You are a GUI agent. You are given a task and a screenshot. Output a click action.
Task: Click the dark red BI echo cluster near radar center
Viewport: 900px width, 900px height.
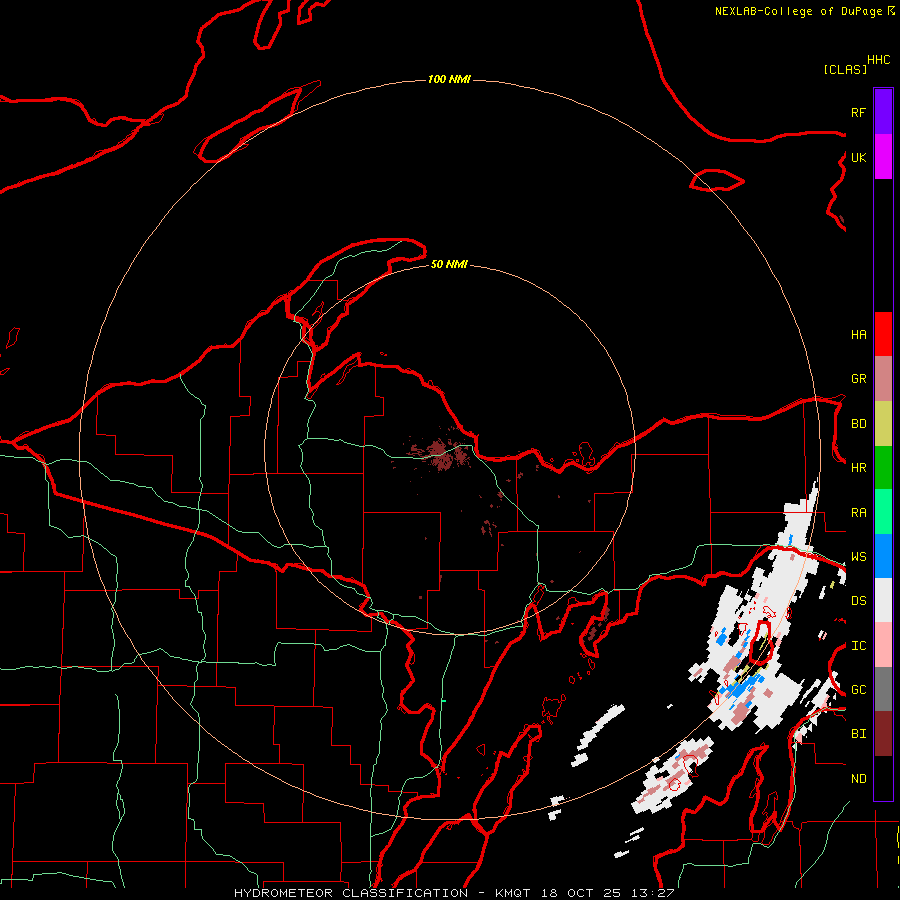click(441, 453)
